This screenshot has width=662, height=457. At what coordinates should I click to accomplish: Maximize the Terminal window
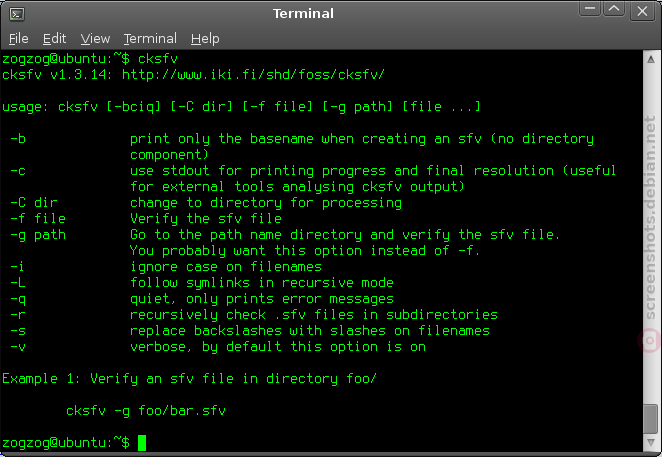tap(614, 9)
